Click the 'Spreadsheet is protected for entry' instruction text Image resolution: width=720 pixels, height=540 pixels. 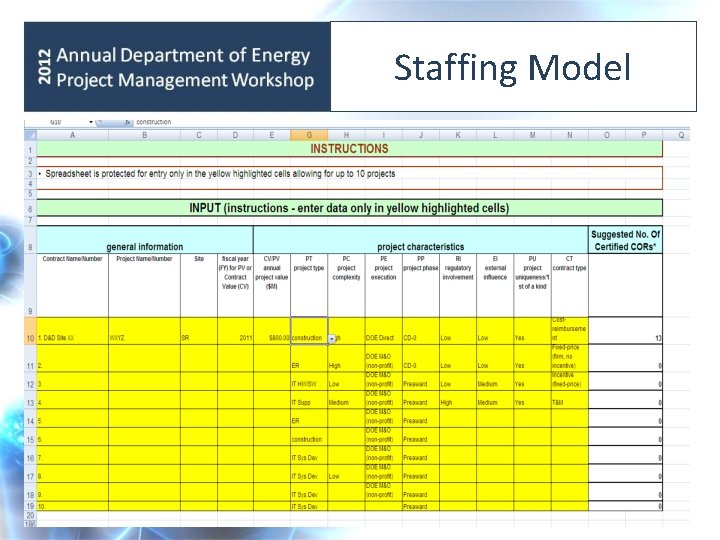click(x=220, y=174)
